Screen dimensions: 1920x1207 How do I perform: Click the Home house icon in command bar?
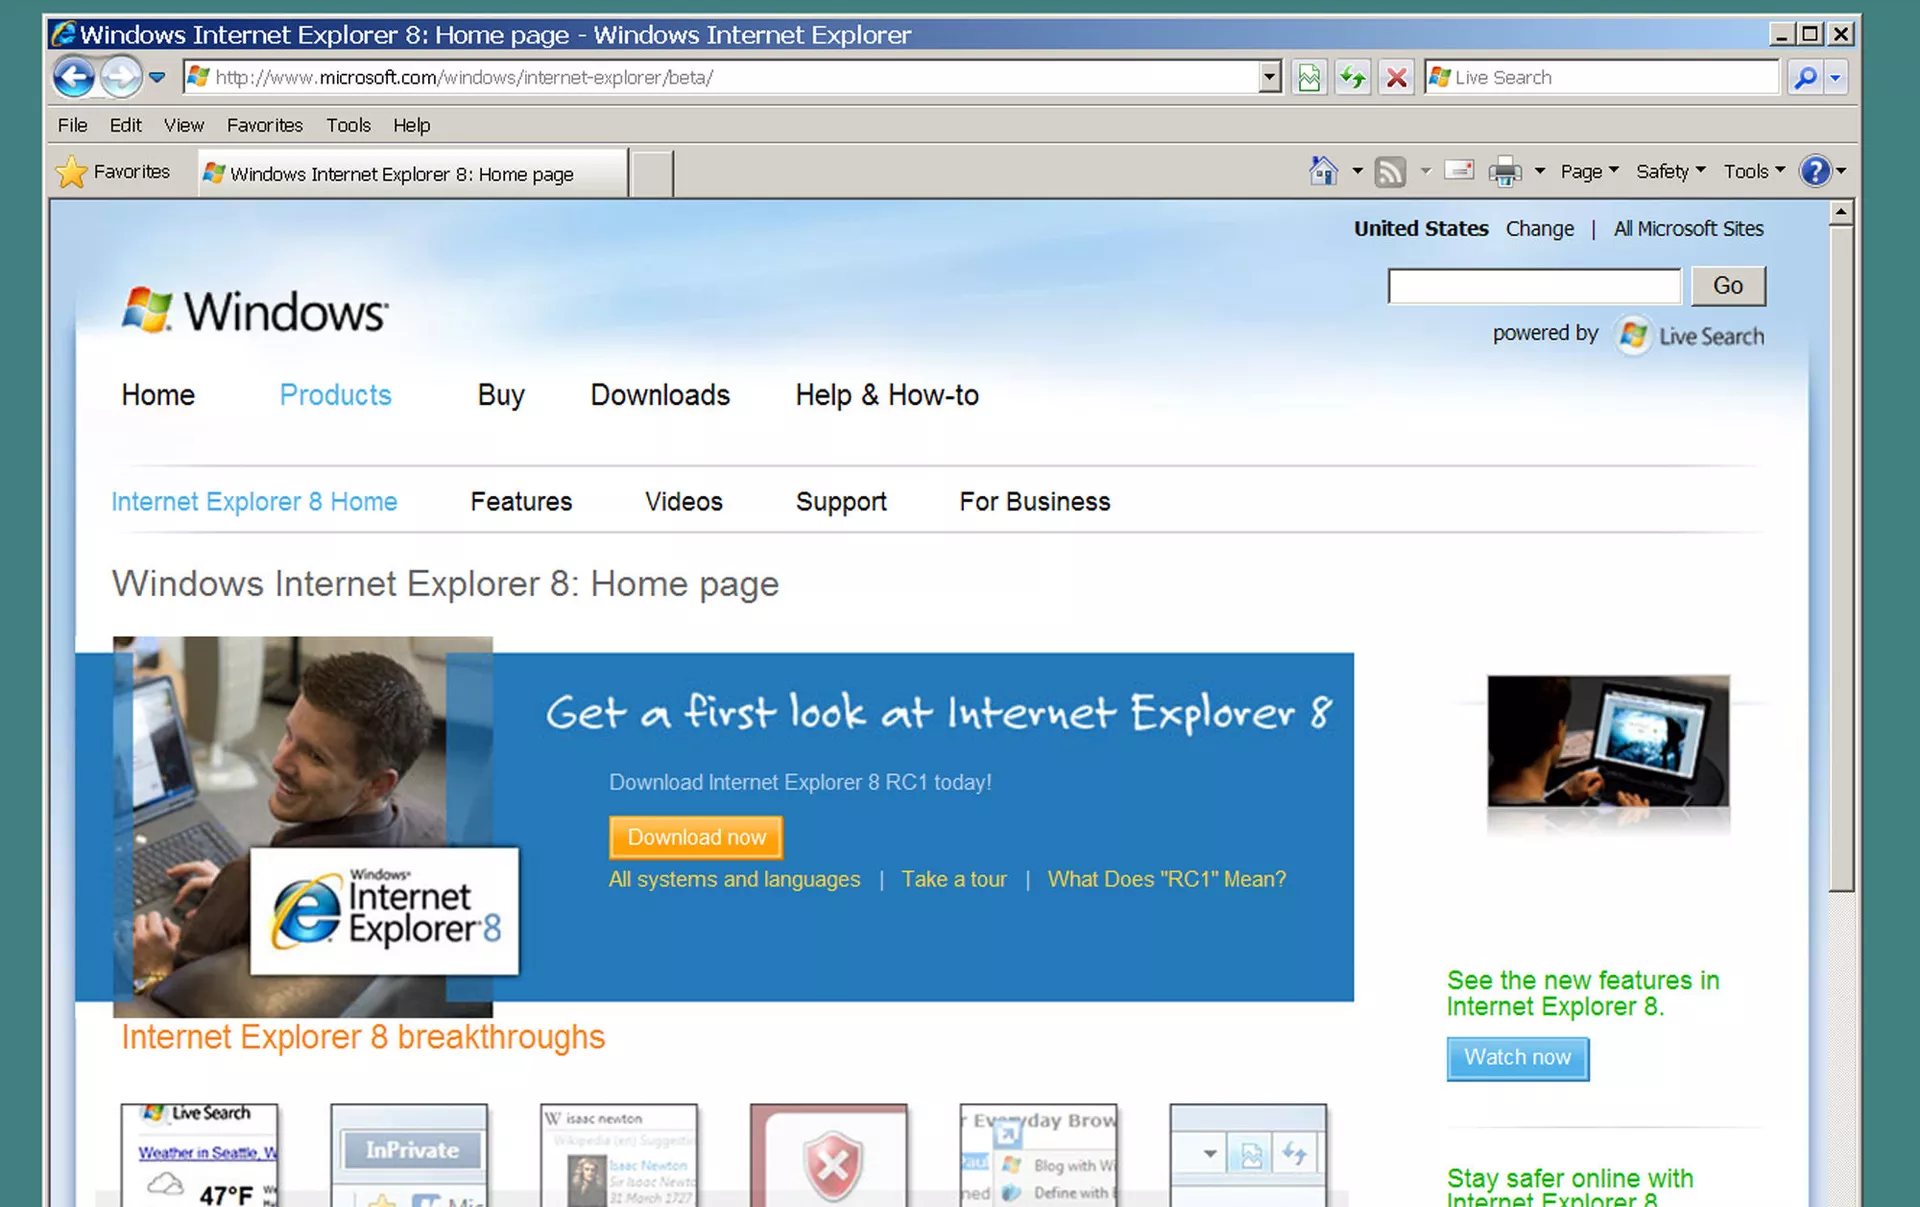click(x=1323, y=171)
